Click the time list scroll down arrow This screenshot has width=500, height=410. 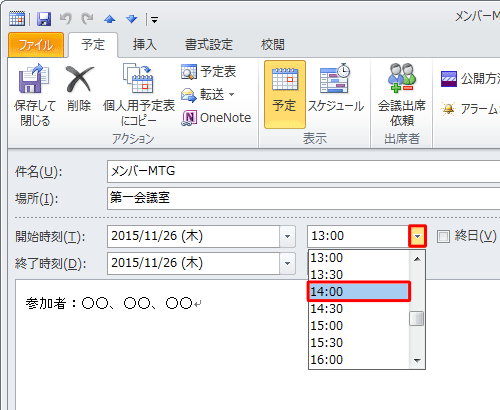(x=417, y=360)
